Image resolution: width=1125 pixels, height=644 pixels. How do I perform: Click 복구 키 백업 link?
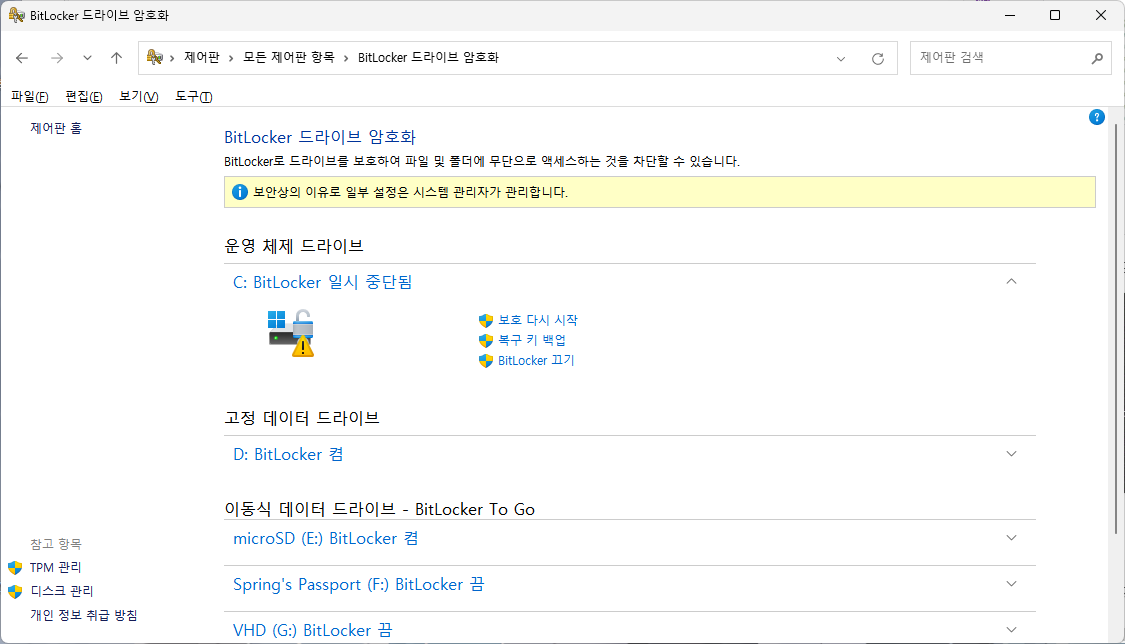coord(532,340)
